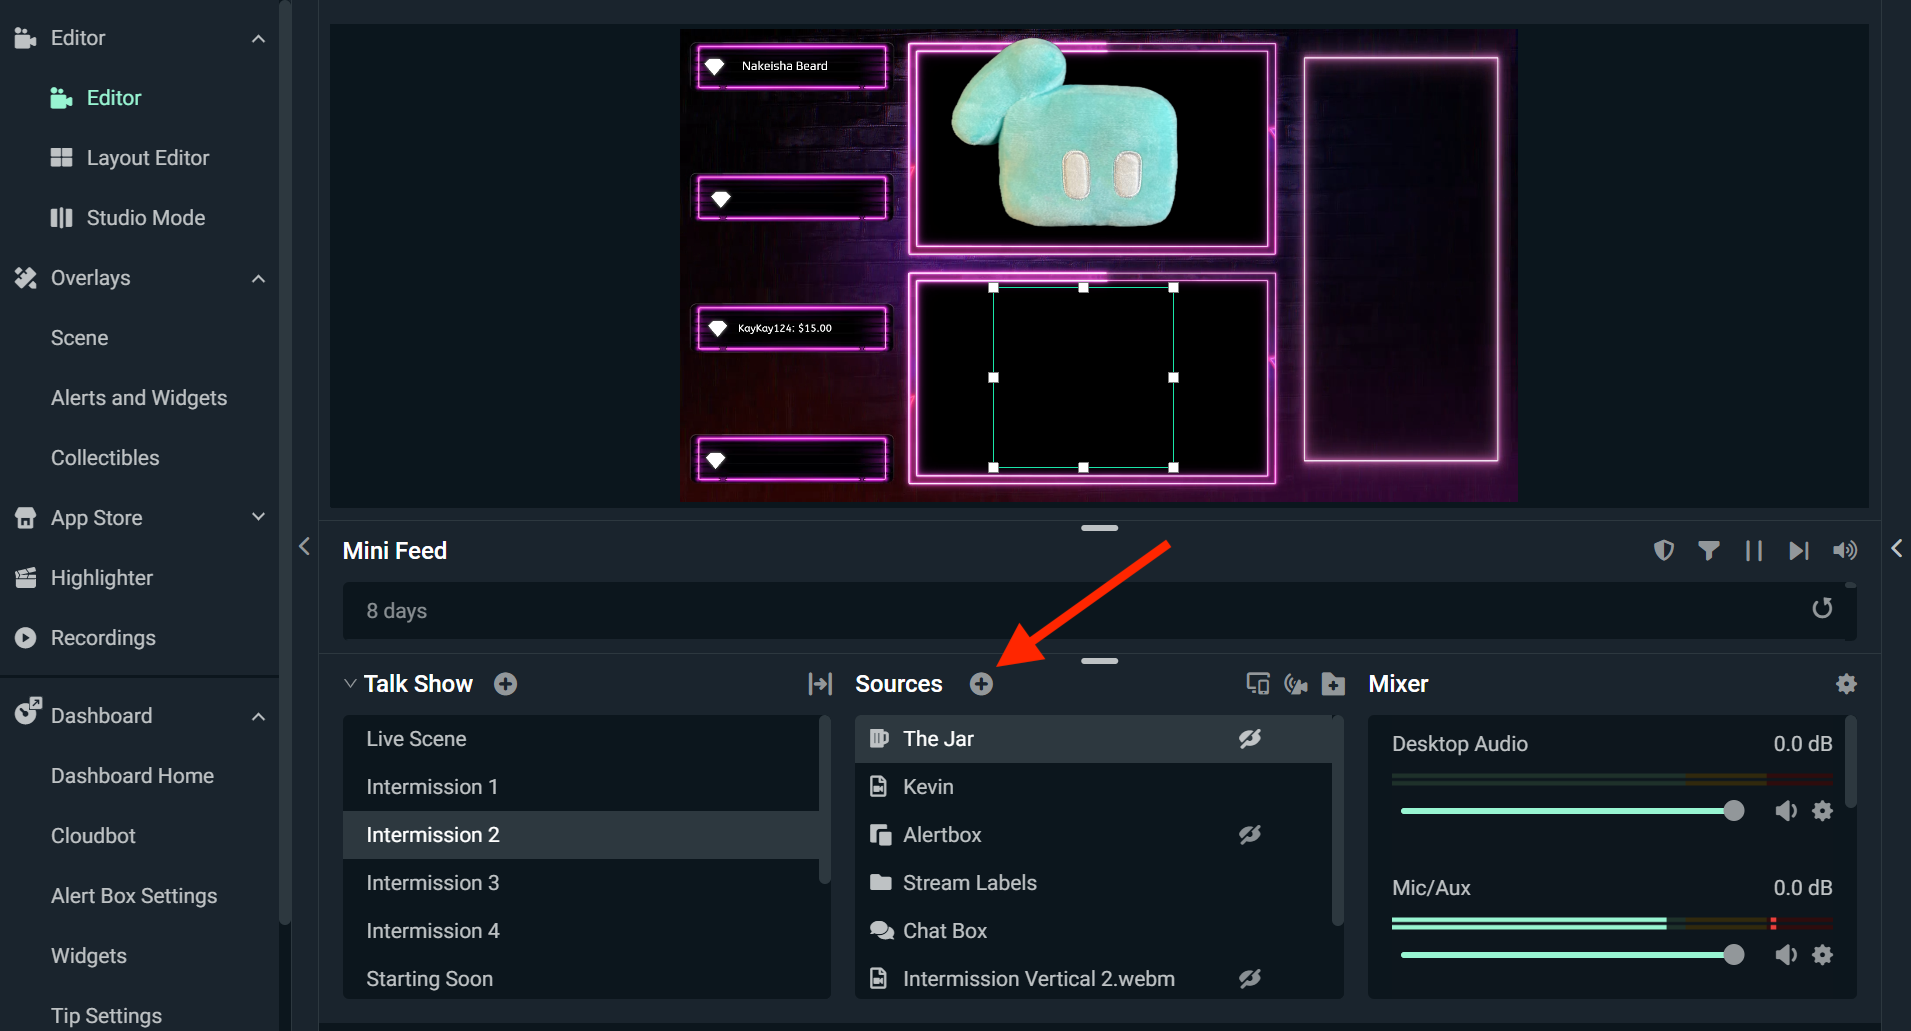1911x1031 pixels.
Task: Pause alert notifications in the Mini Feed
Action: [1754, 550]
